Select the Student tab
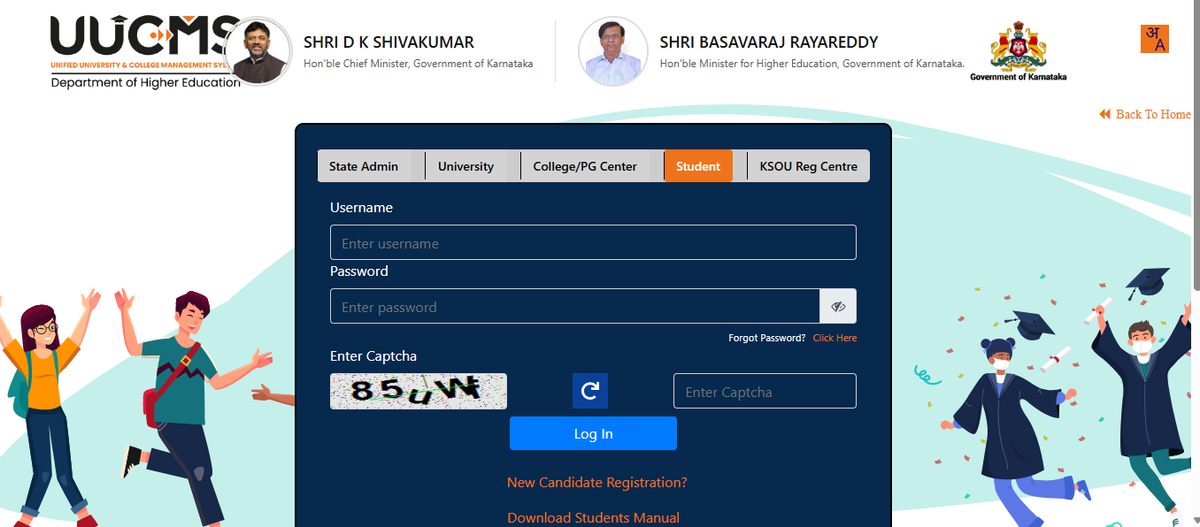Image resolution: width=1200 pixels, height=527 pixels. 698,166
